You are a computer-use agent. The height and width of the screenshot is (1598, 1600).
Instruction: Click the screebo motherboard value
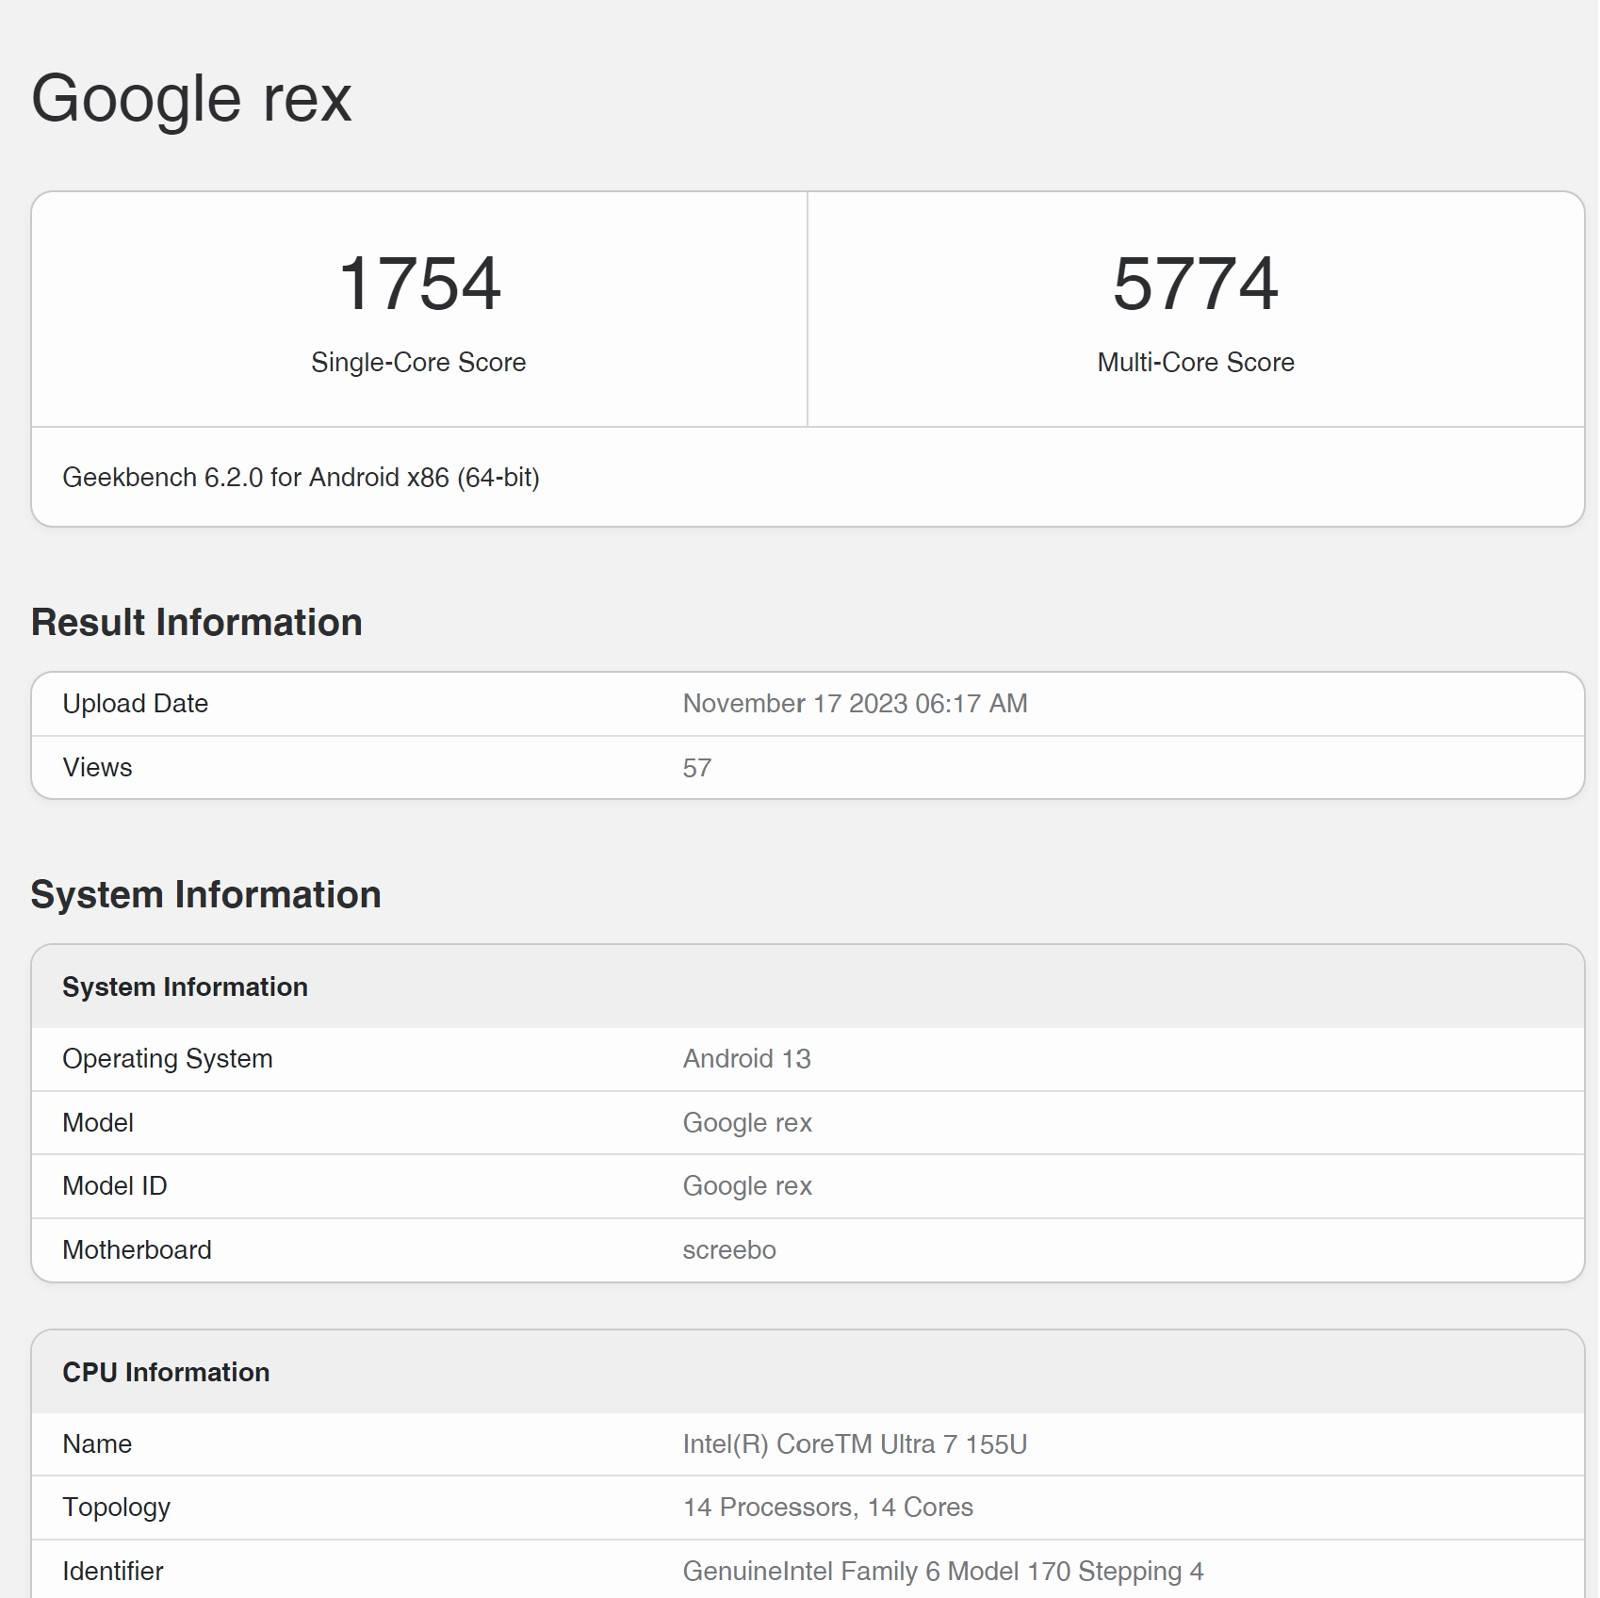729,1250
